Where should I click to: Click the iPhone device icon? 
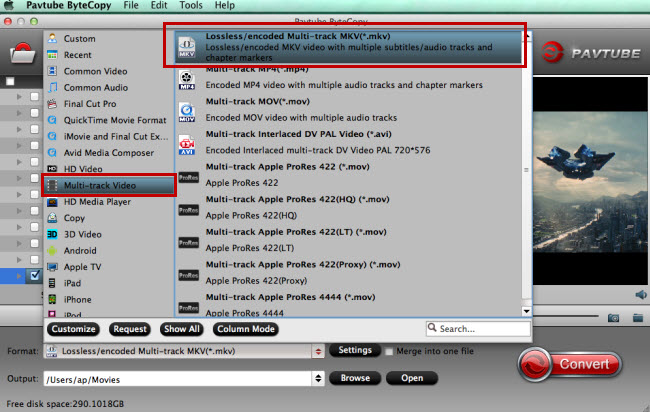click(52, 299)
